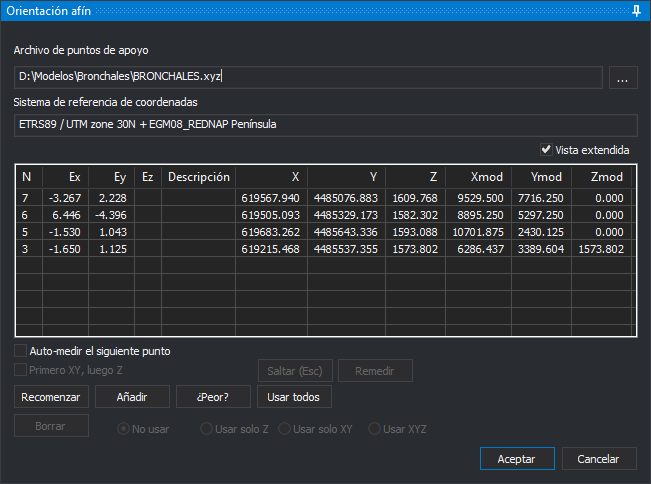
Task: Click X value 619505.093
Action: (x=271, y=215)
